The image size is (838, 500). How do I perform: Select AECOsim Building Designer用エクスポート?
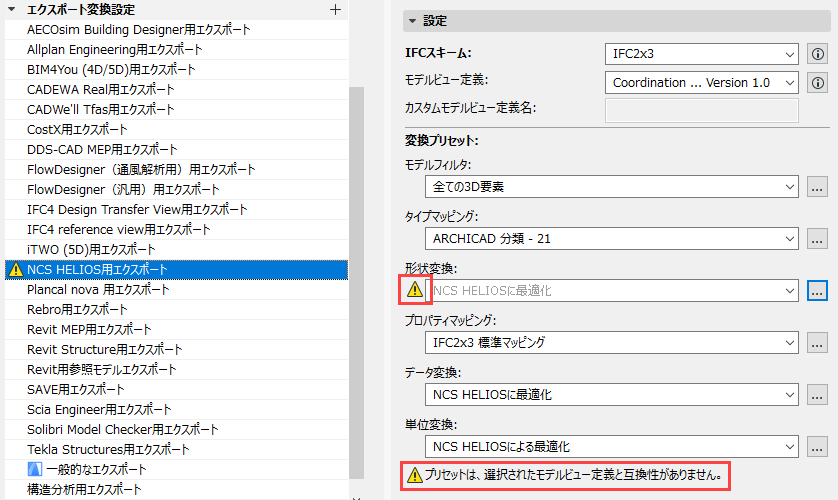coord(176,30)
